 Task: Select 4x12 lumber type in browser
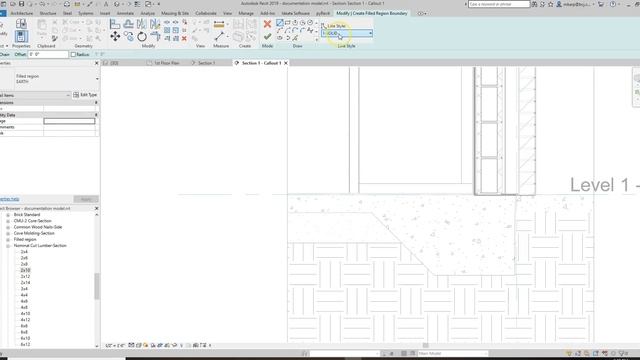25,320
